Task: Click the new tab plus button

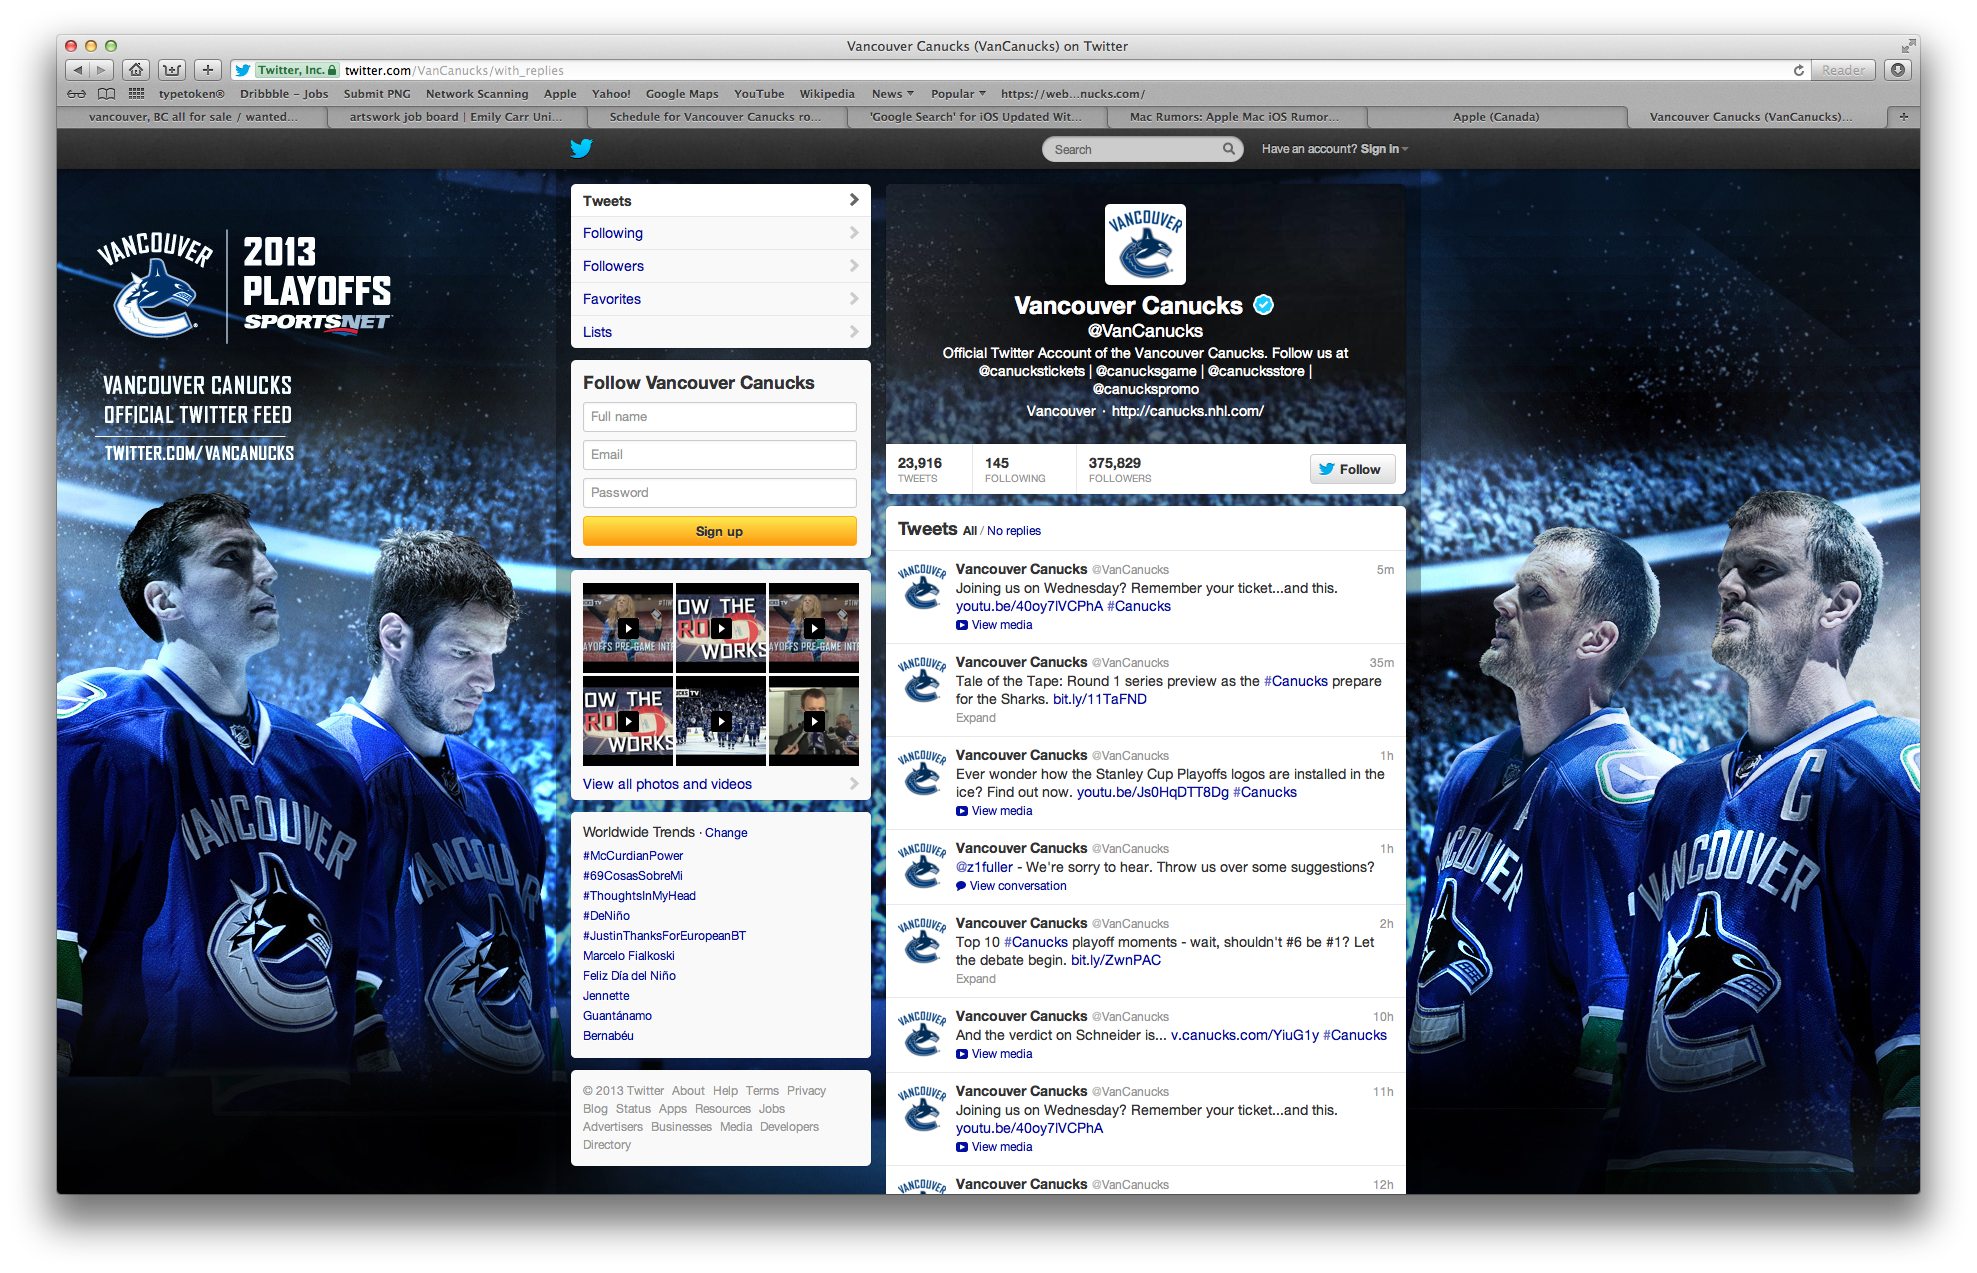Action: click(x=1903, y=117)
